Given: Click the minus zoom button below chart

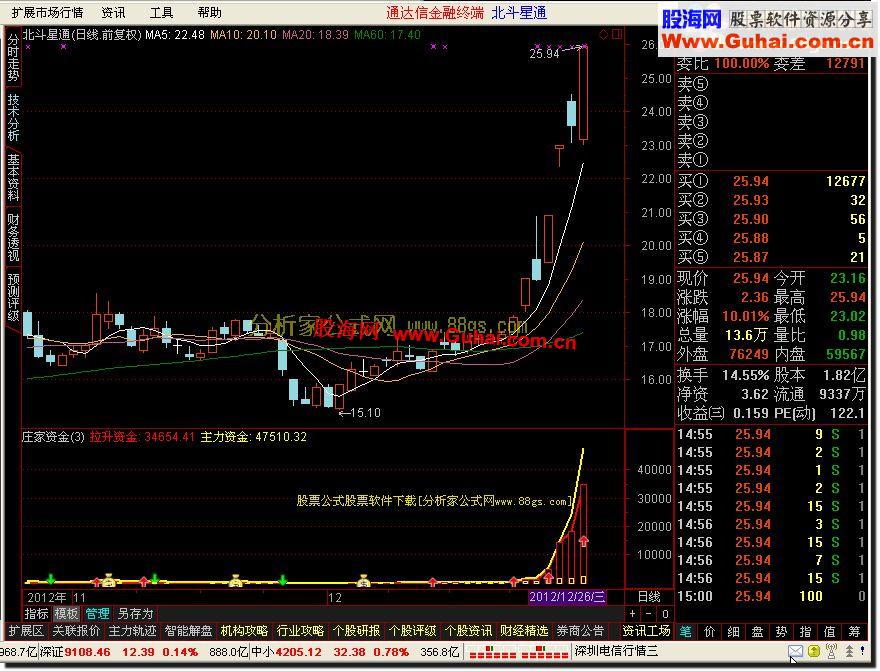Looking at the screenshot, I should [648, 614].
